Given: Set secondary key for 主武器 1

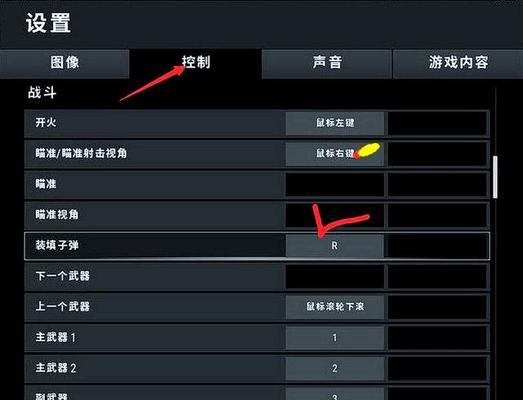Looking at the screenshot, I should coord(438,338).
